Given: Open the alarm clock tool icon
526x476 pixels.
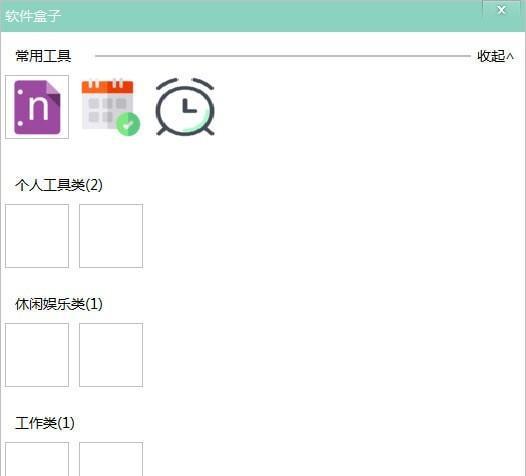Looking at the screenshot, I should click(185, 107).
